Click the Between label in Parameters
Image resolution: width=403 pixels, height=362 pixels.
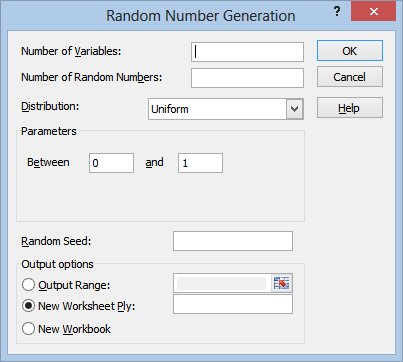coord(48,162)
